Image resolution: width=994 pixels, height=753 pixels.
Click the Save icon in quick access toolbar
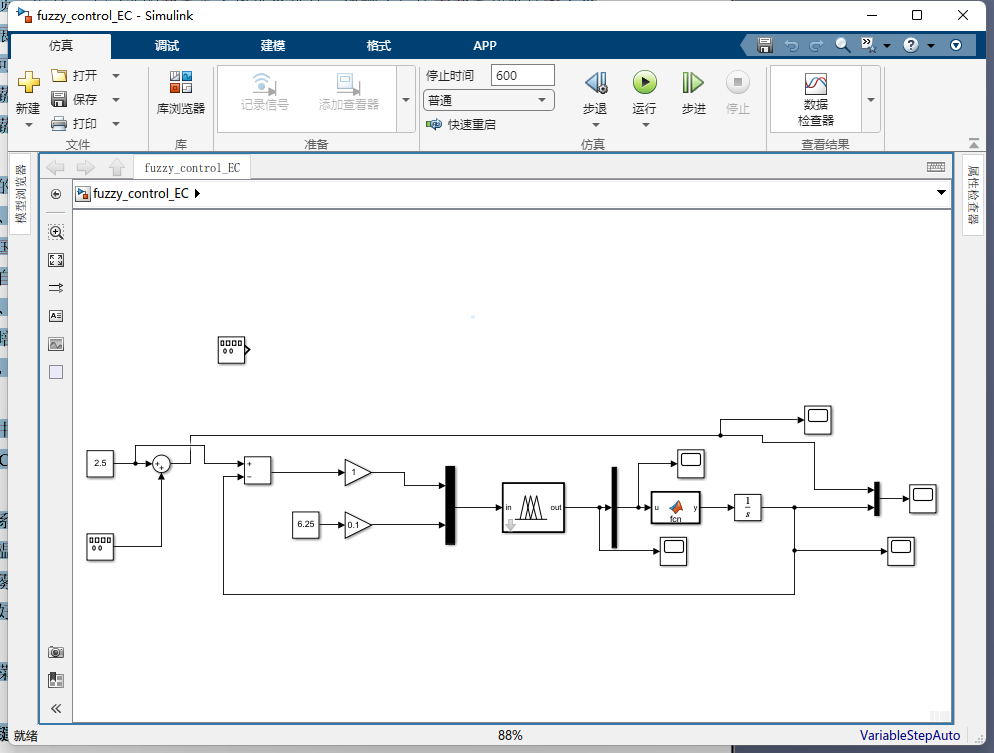(x=765, y=46)
